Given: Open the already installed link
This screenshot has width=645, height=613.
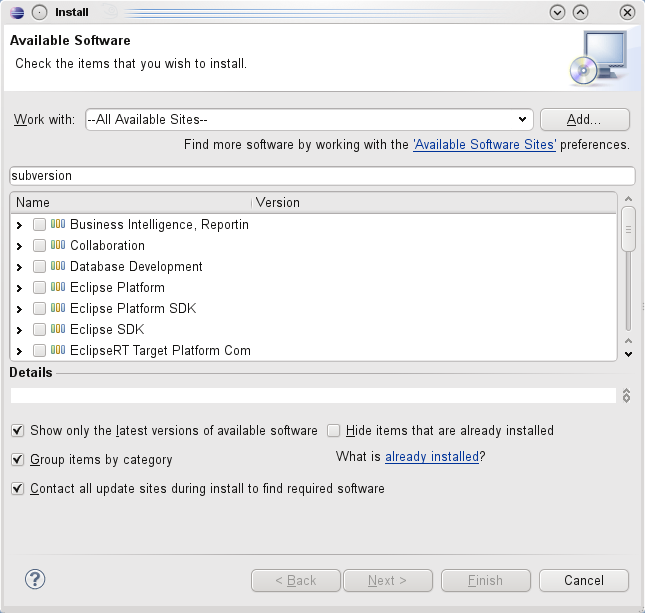Looking at the screenshot, I should [x=432, y=457].
